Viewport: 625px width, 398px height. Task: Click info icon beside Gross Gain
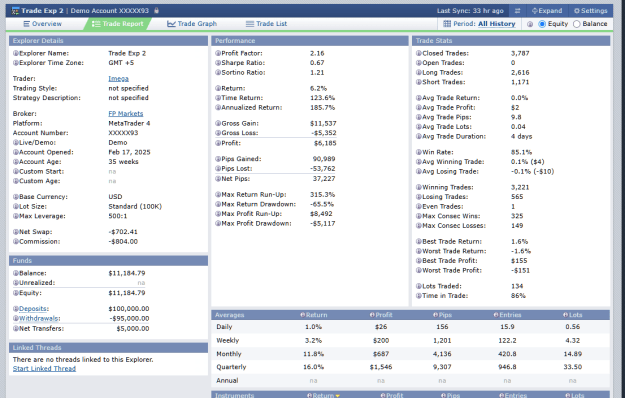pos(218,123)
